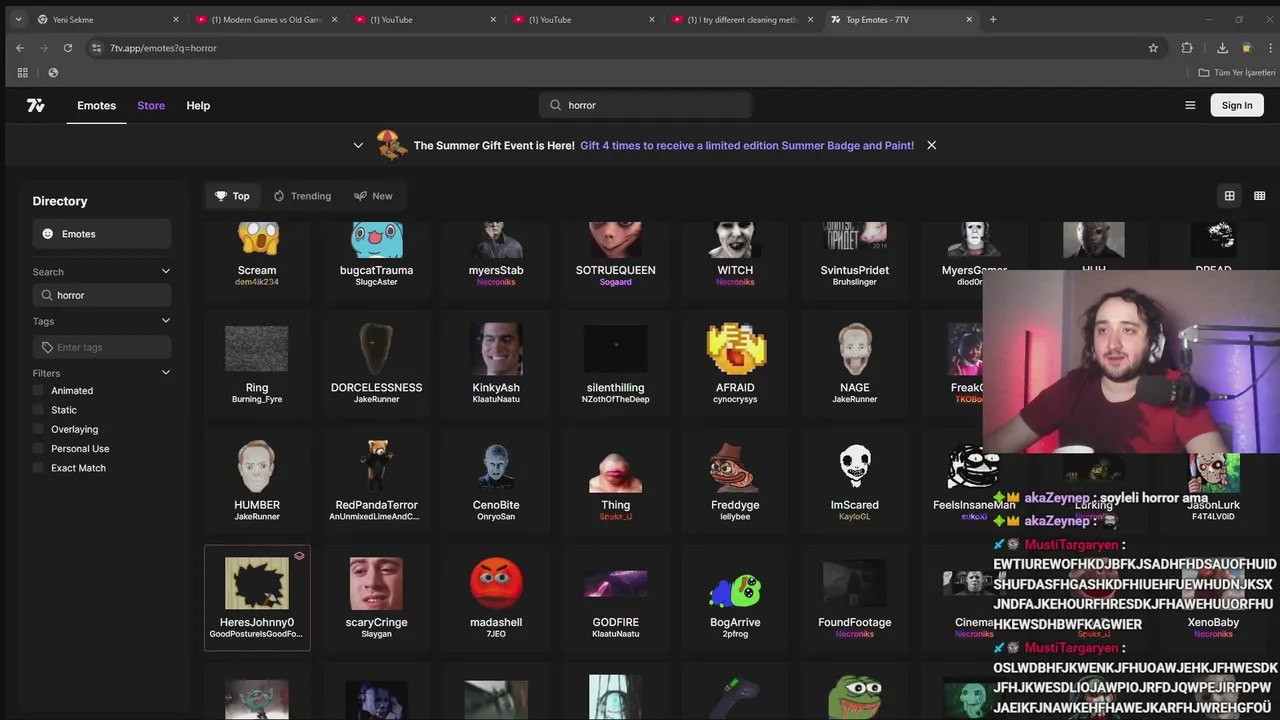The height and width of the screenshot is (720, 1280).
Task: Enable the Exact Match filter checkbox
Action: (x=39, y=468)
